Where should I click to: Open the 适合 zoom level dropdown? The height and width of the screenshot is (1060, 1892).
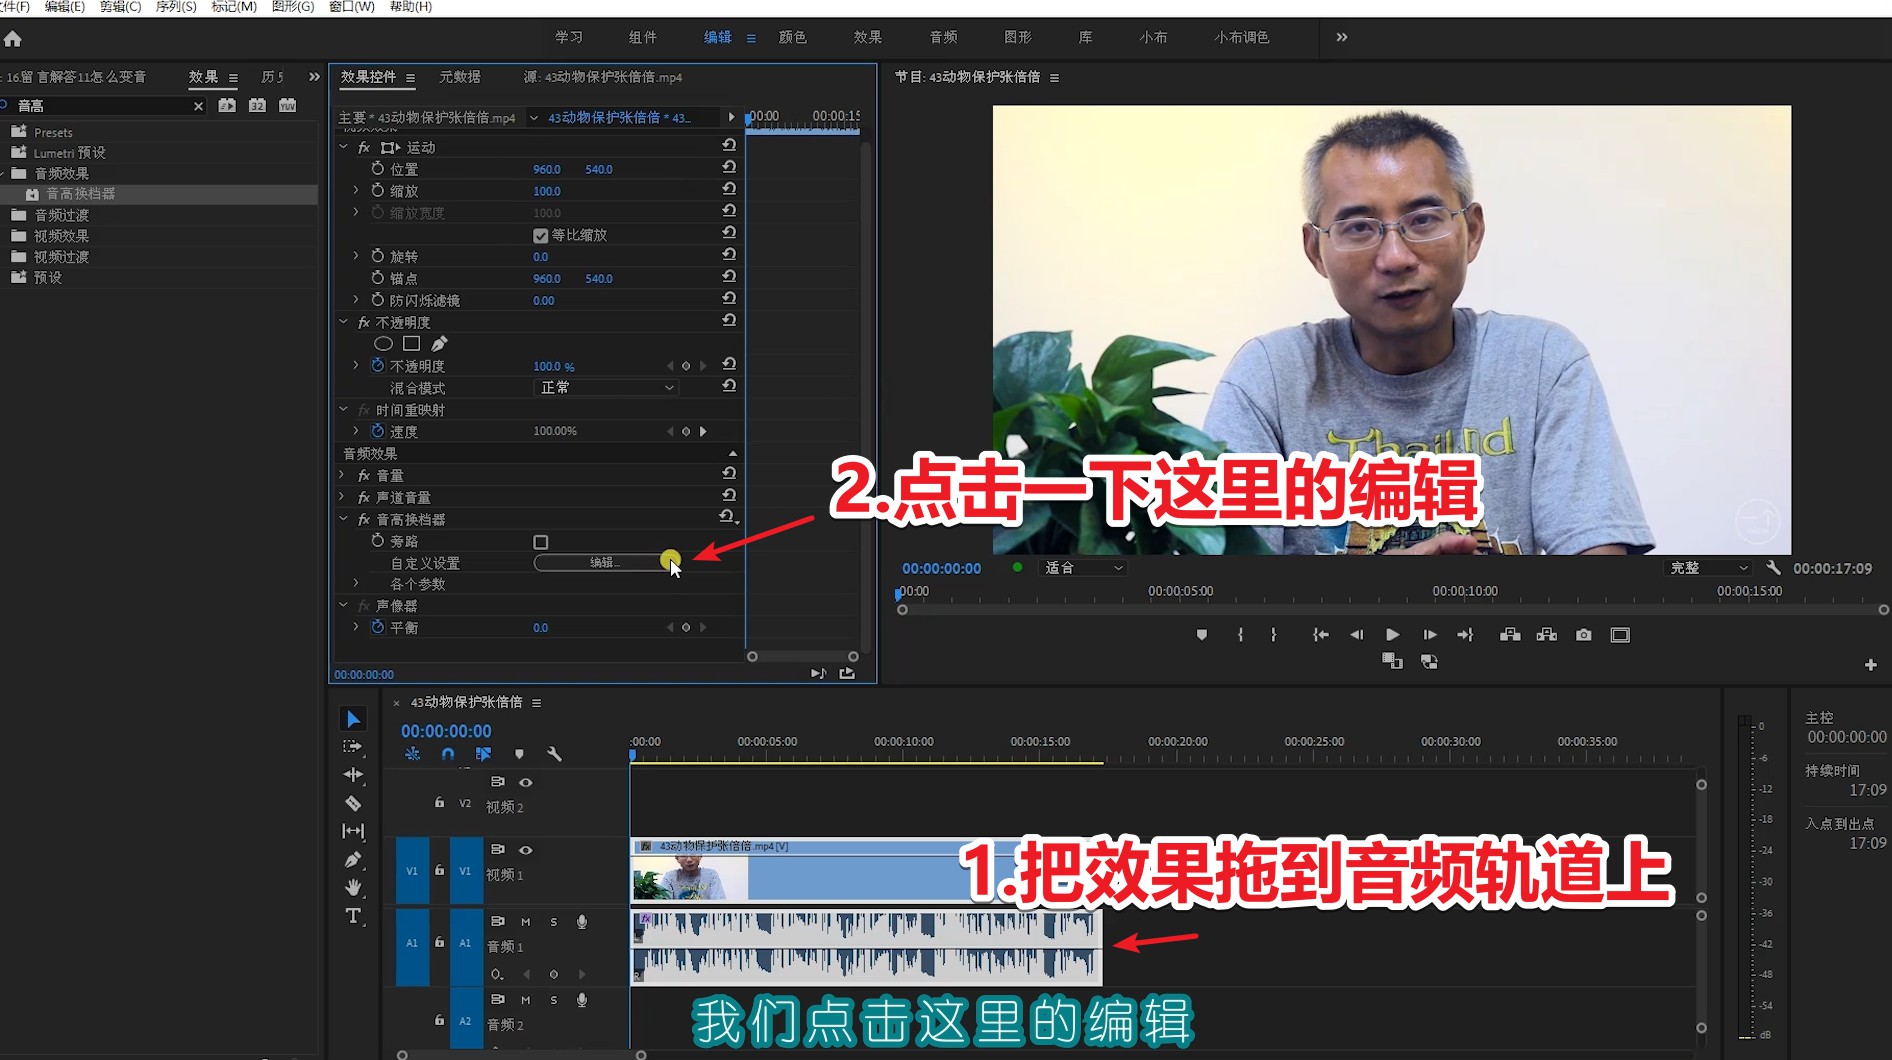pos(1083,568)
